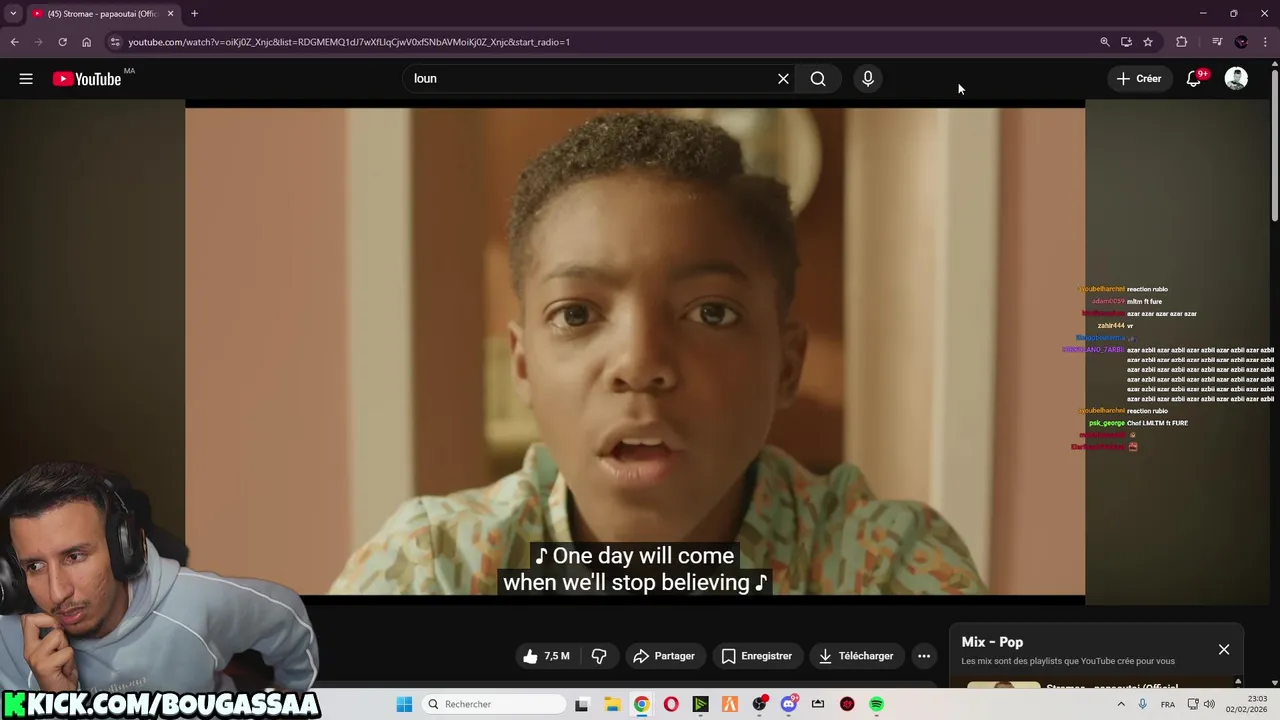Start voice search with the microphone

coord(868,79)
